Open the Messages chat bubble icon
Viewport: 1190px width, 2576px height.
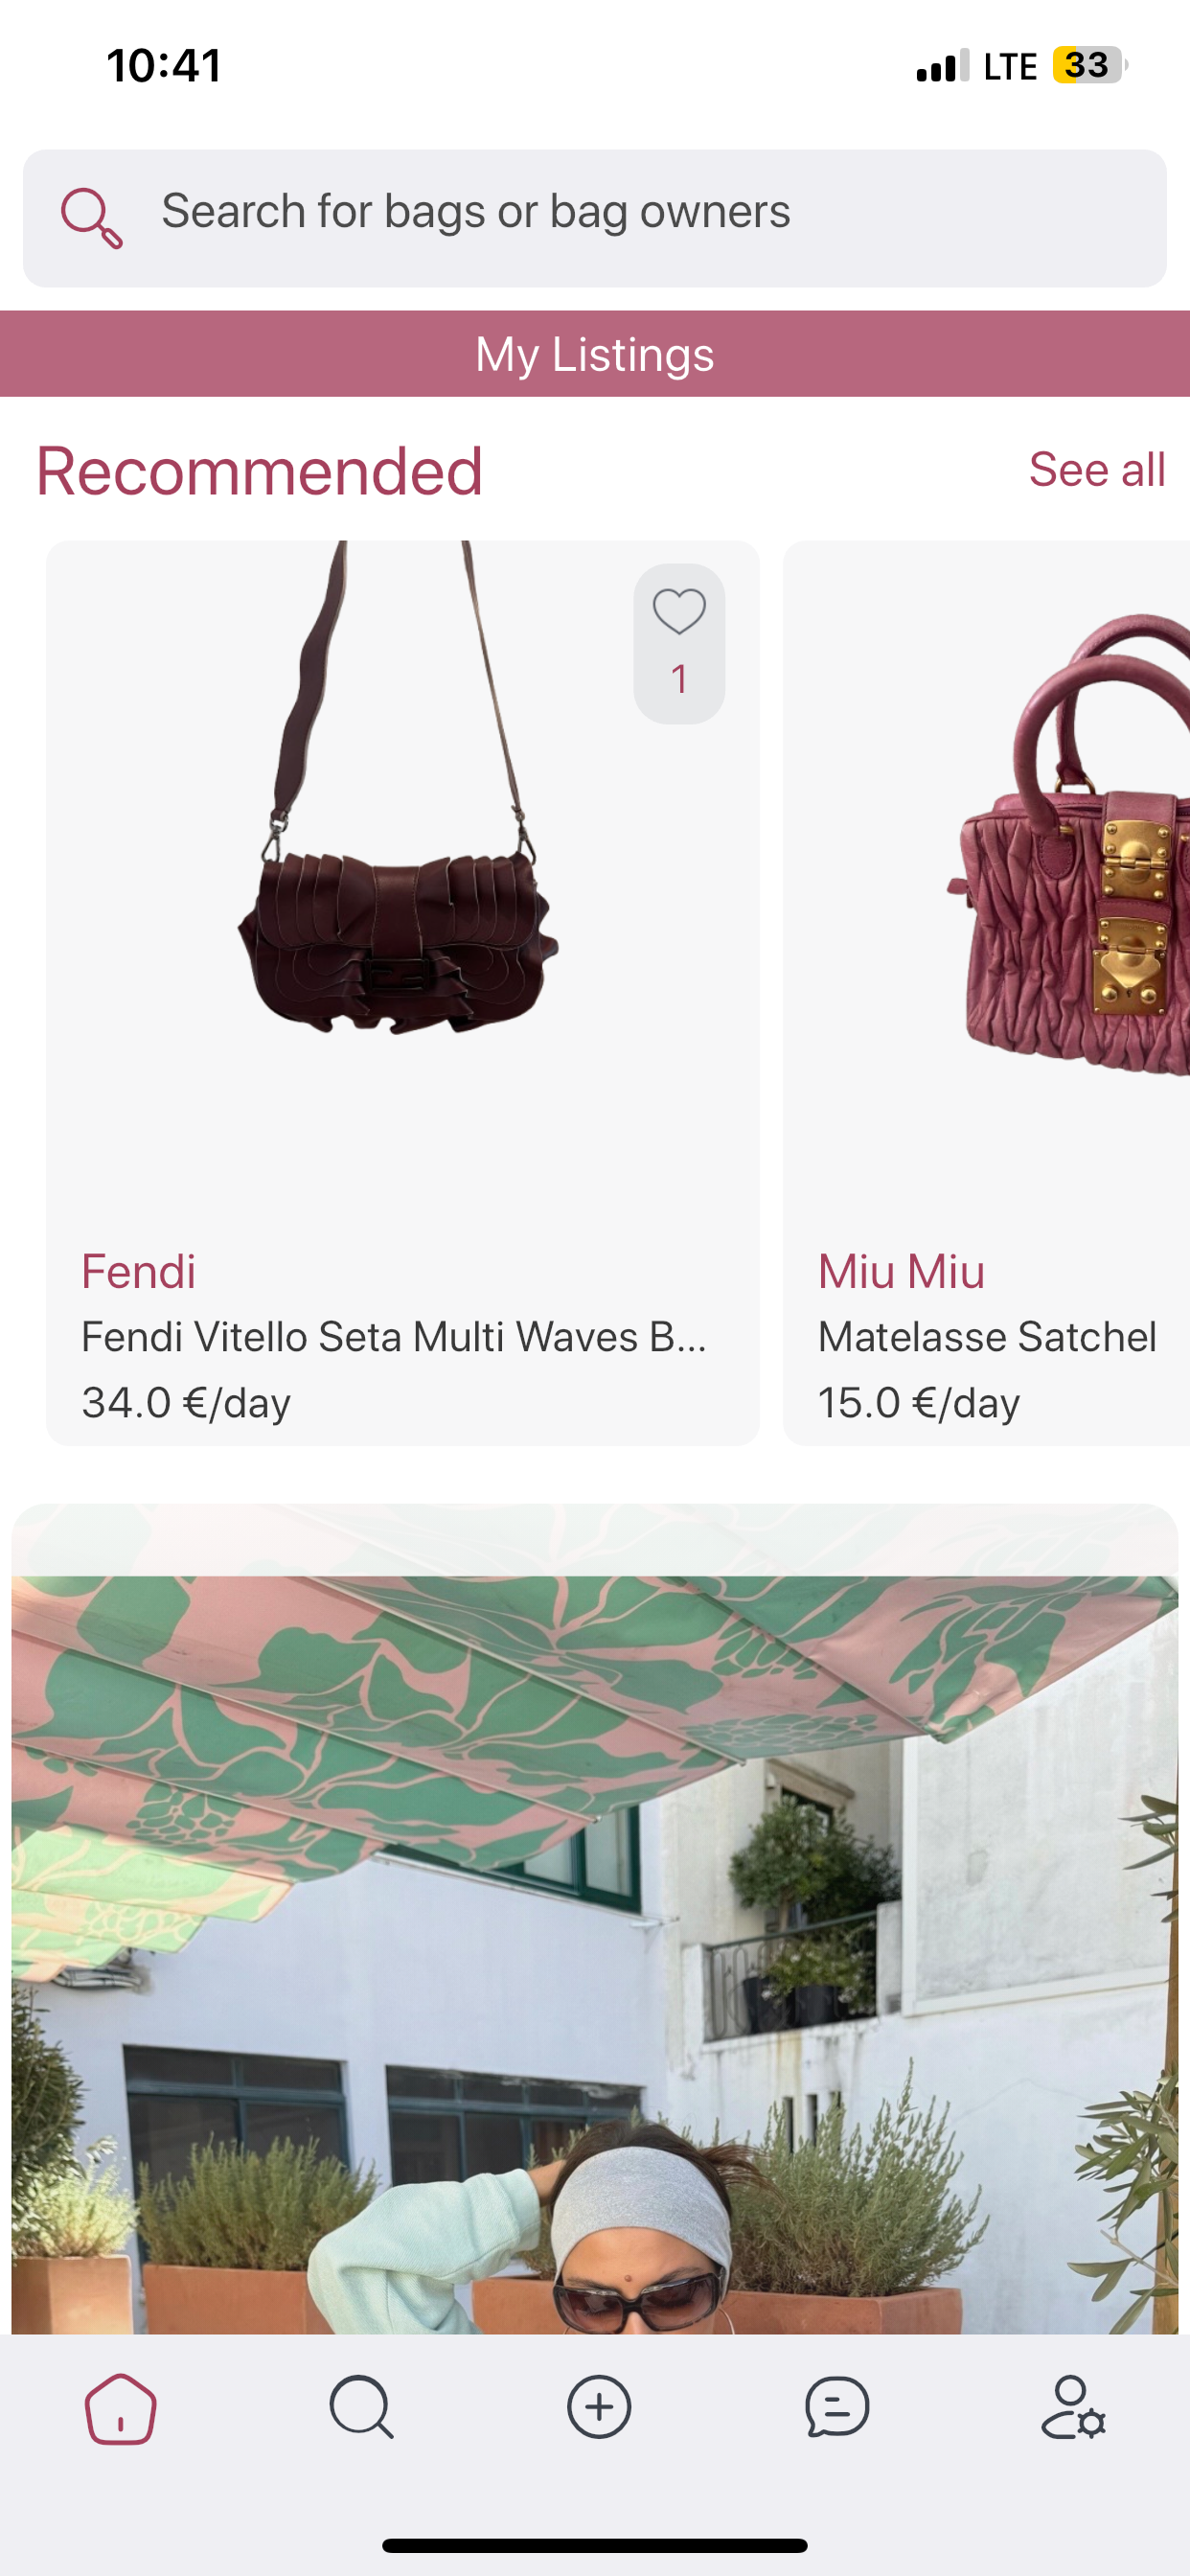tap(836, 2407)
